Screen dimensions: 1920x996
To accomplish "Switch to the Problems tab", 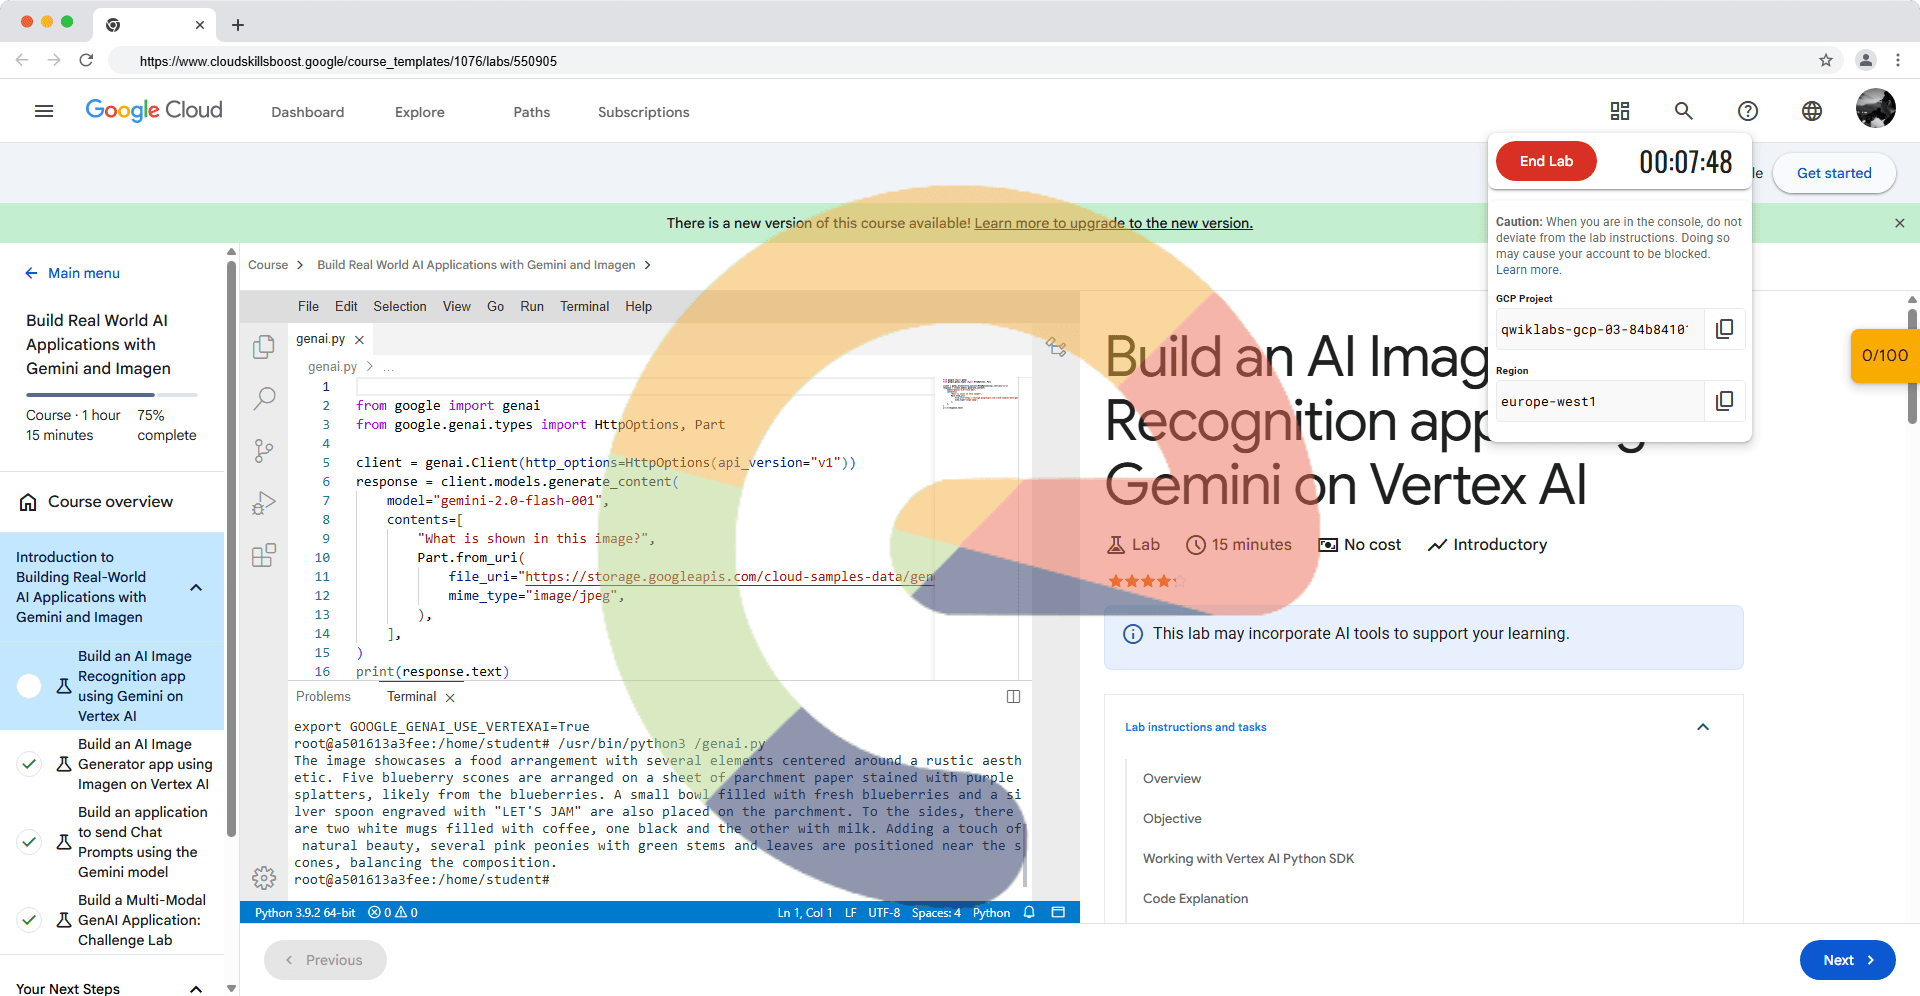I will [323, 696].
